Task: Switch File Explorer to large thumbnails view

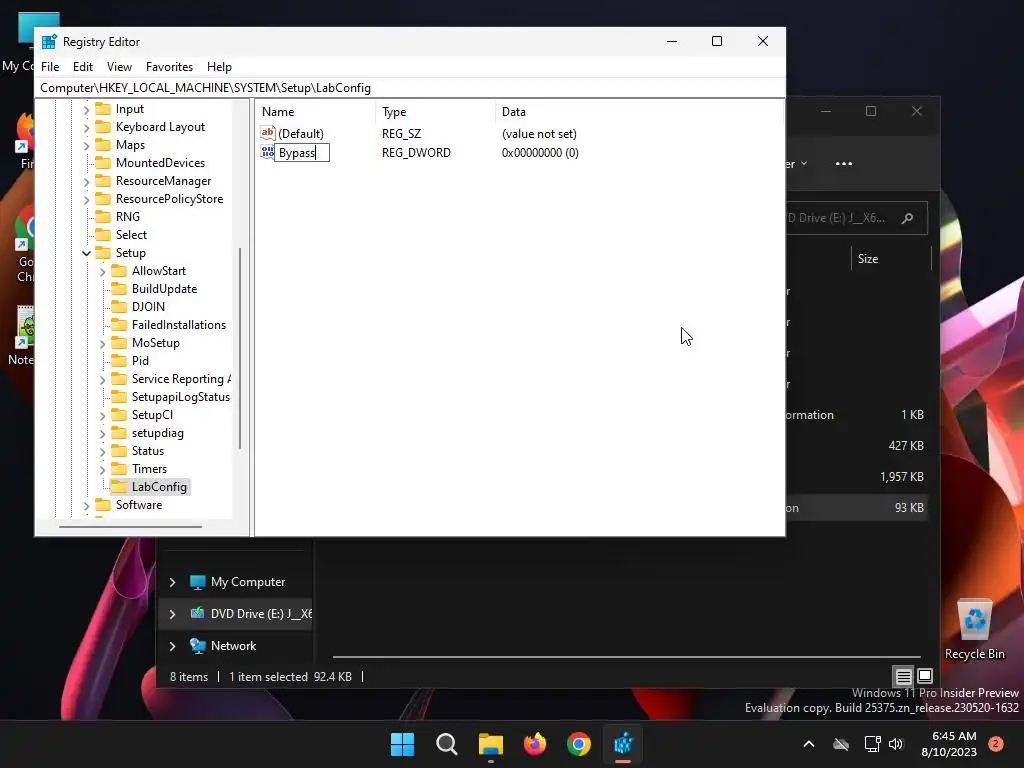Action: pyautogui.click(x=925, y=676)
